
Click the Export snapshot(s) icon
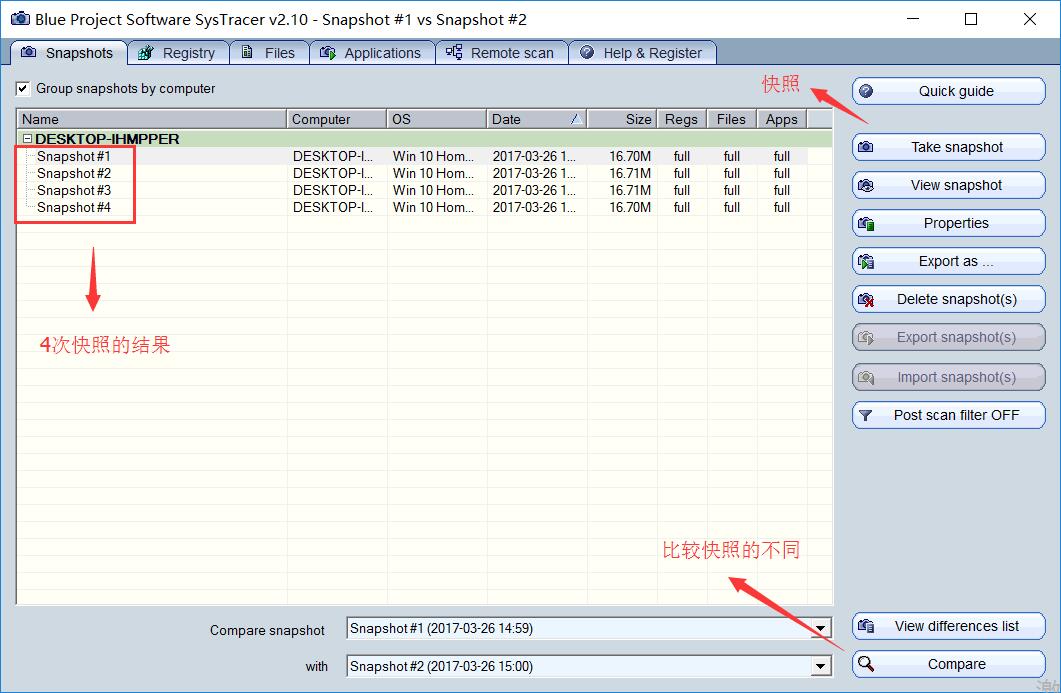pyautogui.click(x=866, y=337)
